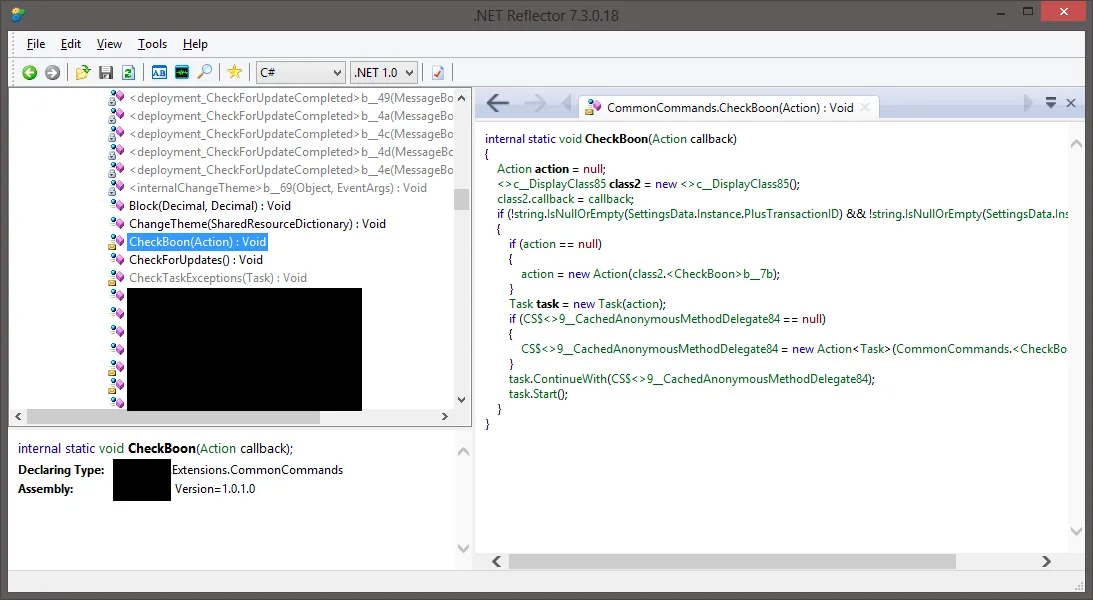This screenshot has width=1093, height=600.
Task: Click the AB text toolbar icon
Action: click(x=159, y=72)
